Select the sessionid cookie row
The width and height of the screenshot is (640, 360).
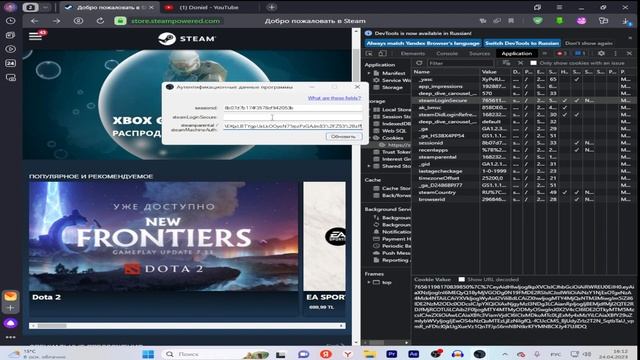coord(524,143)
